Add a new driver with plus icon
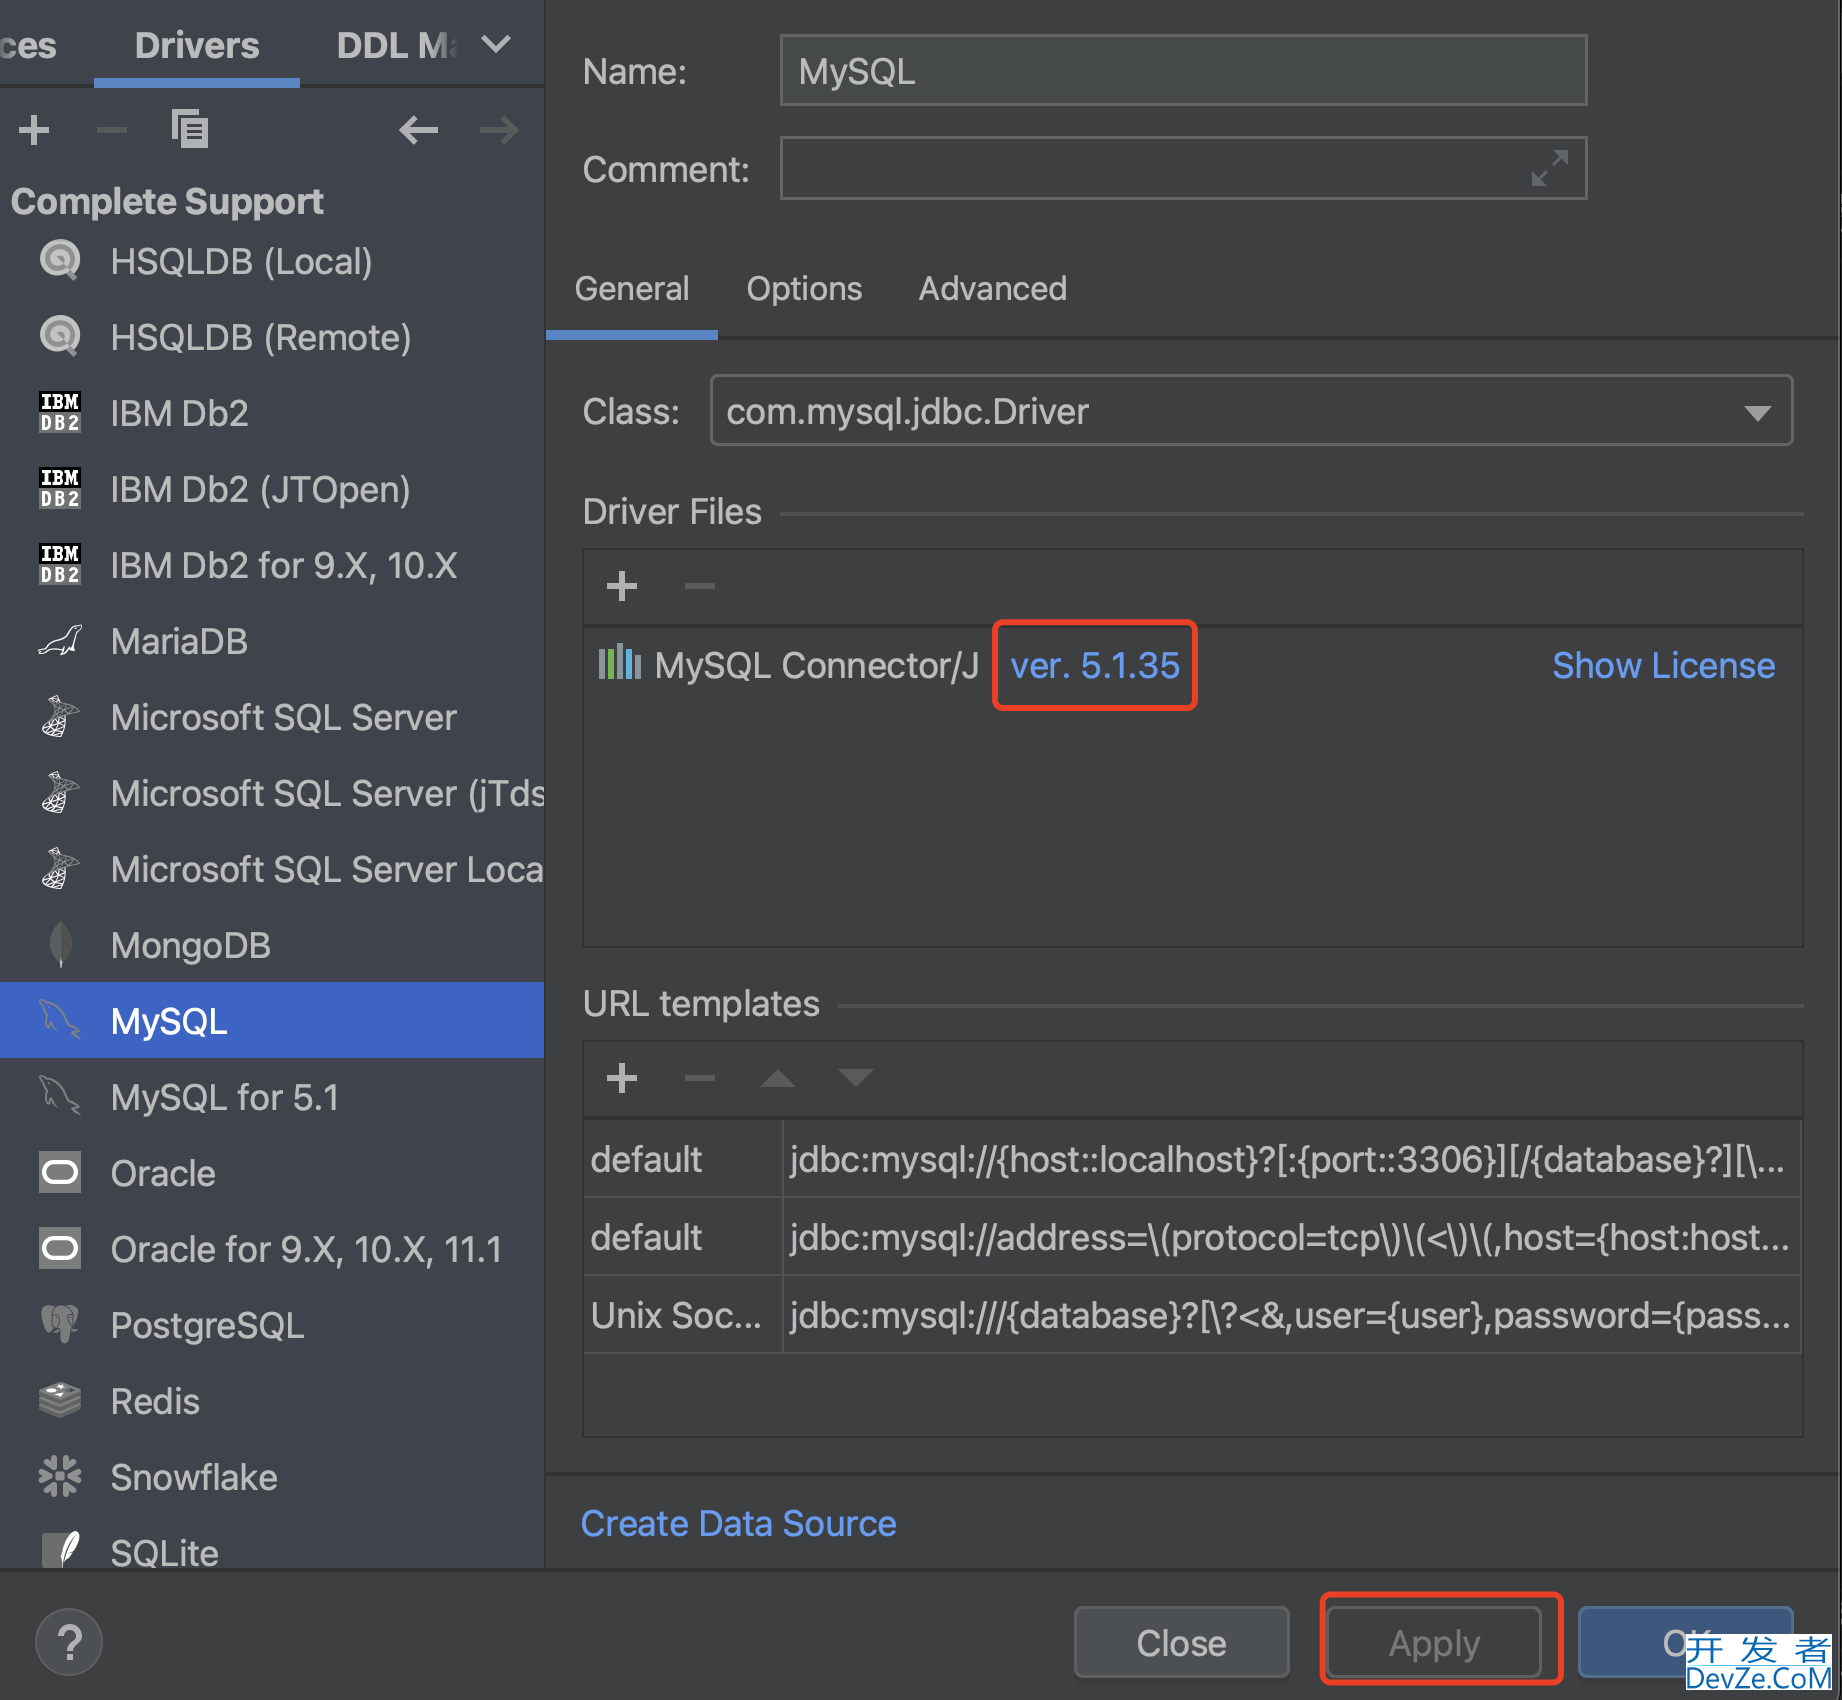 (x=34, y=130)
